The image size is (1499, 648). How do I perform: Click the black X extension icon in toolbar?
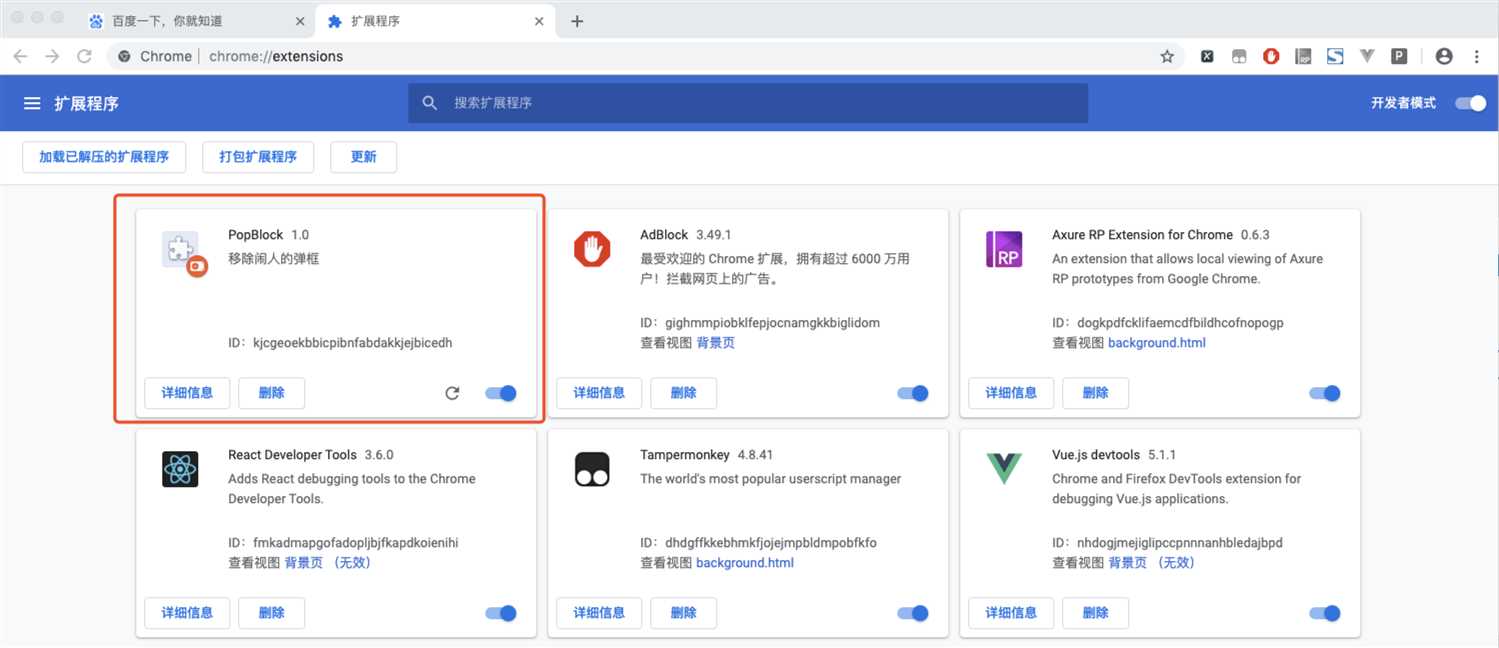click(x=1207, y=57)
